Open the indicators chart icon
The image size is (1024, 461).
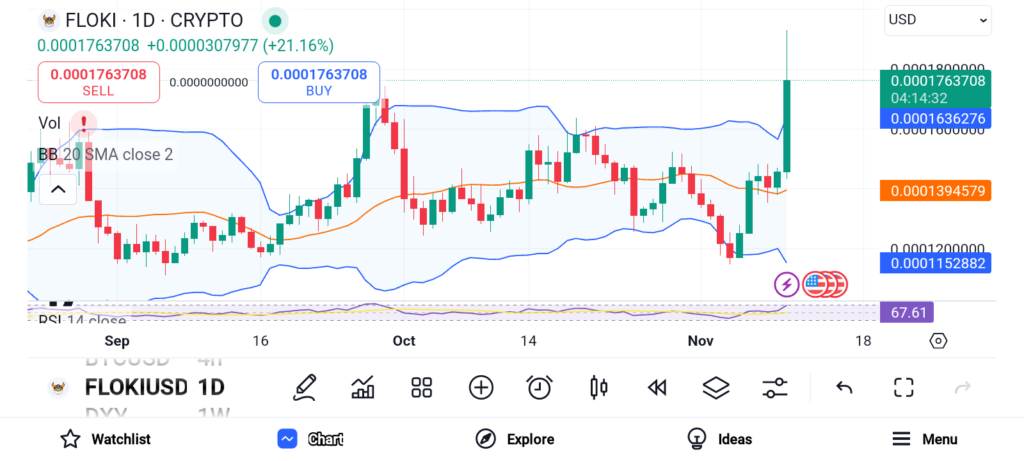363,387
